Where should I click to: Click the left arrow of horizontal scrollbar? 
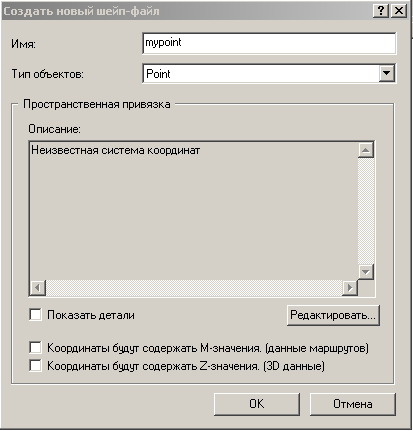click(38, 287)
